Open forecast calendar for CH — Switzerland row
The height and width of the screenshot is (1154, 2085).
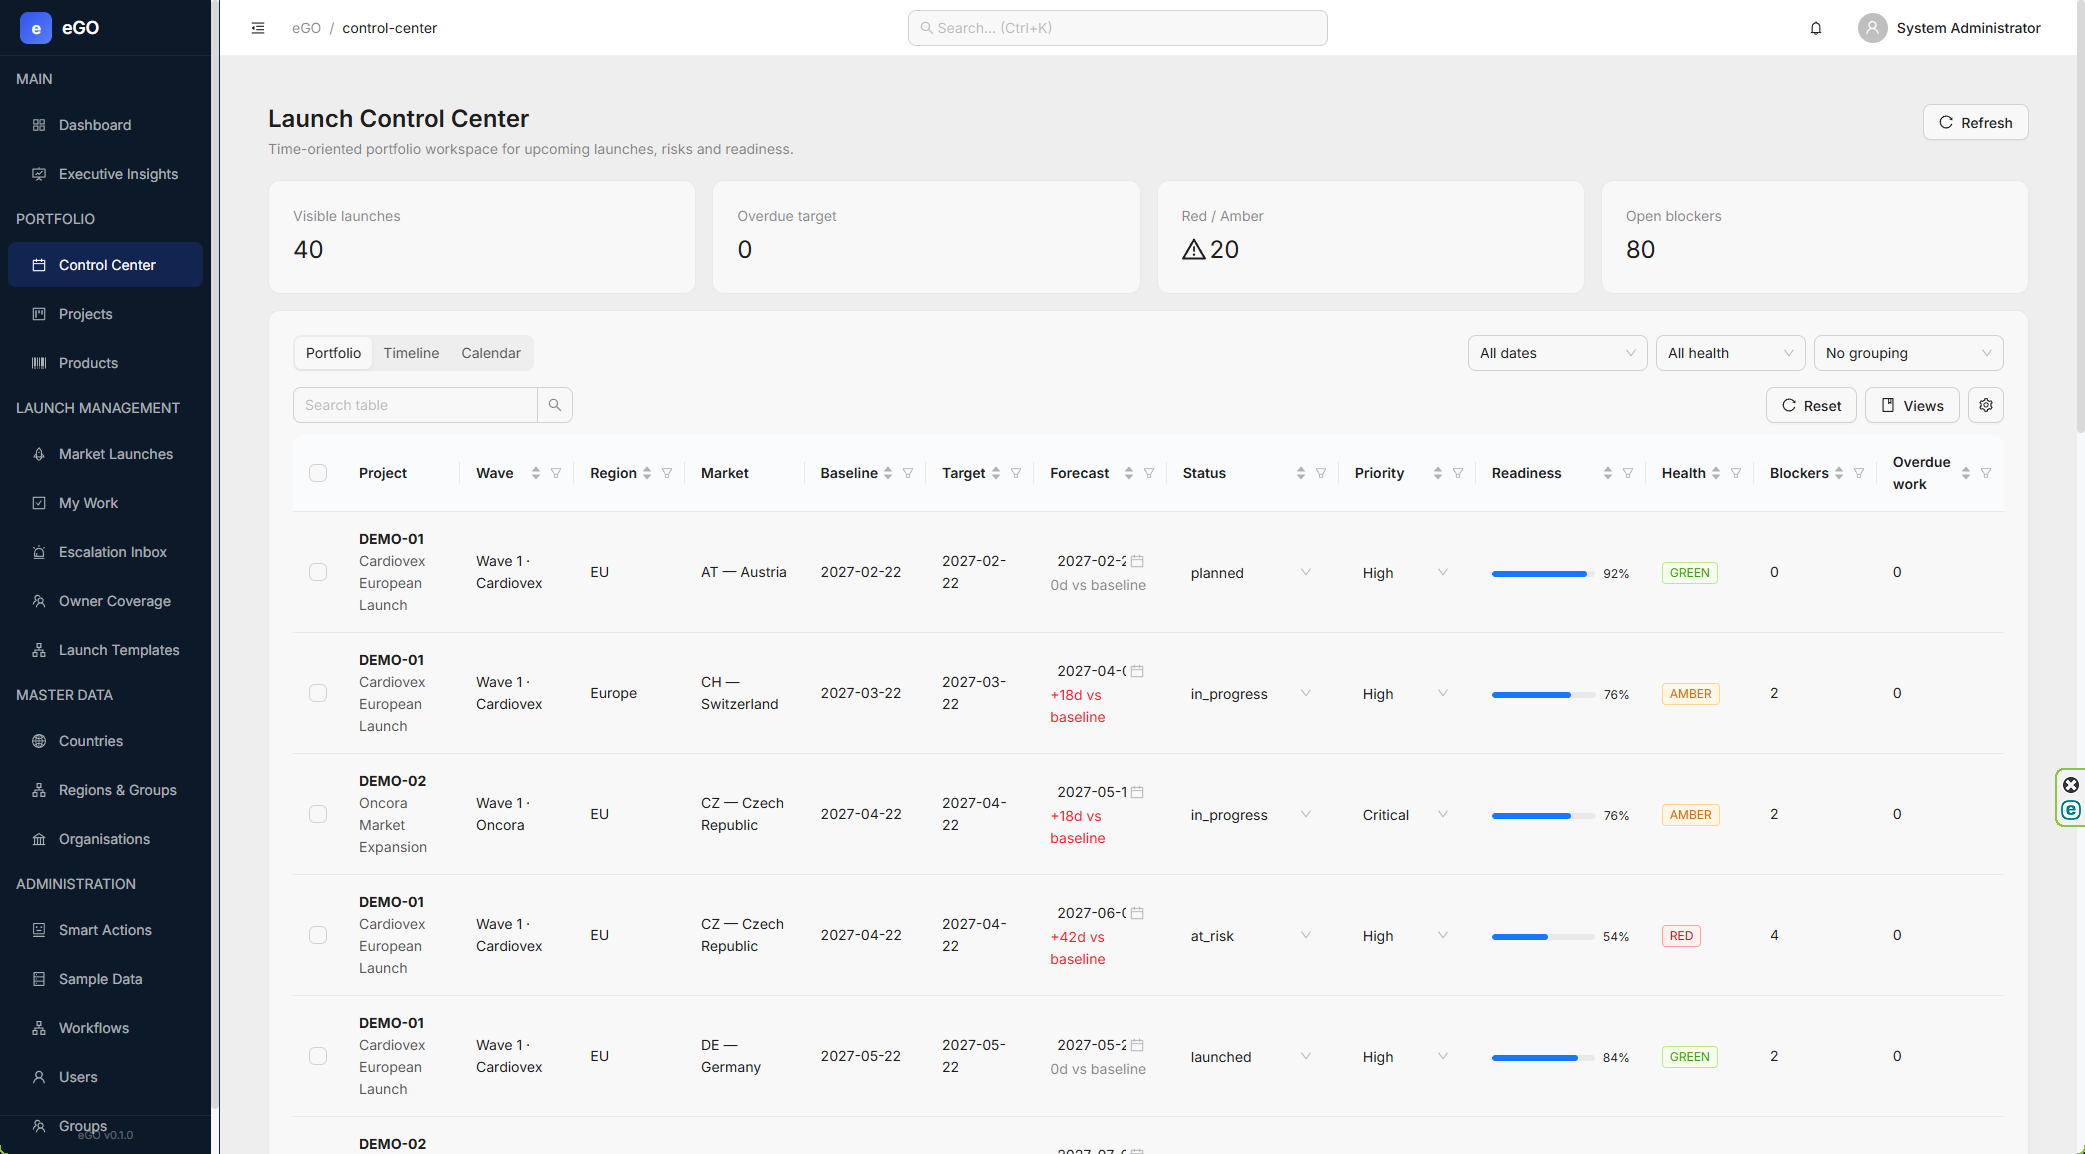point(1137,671)
